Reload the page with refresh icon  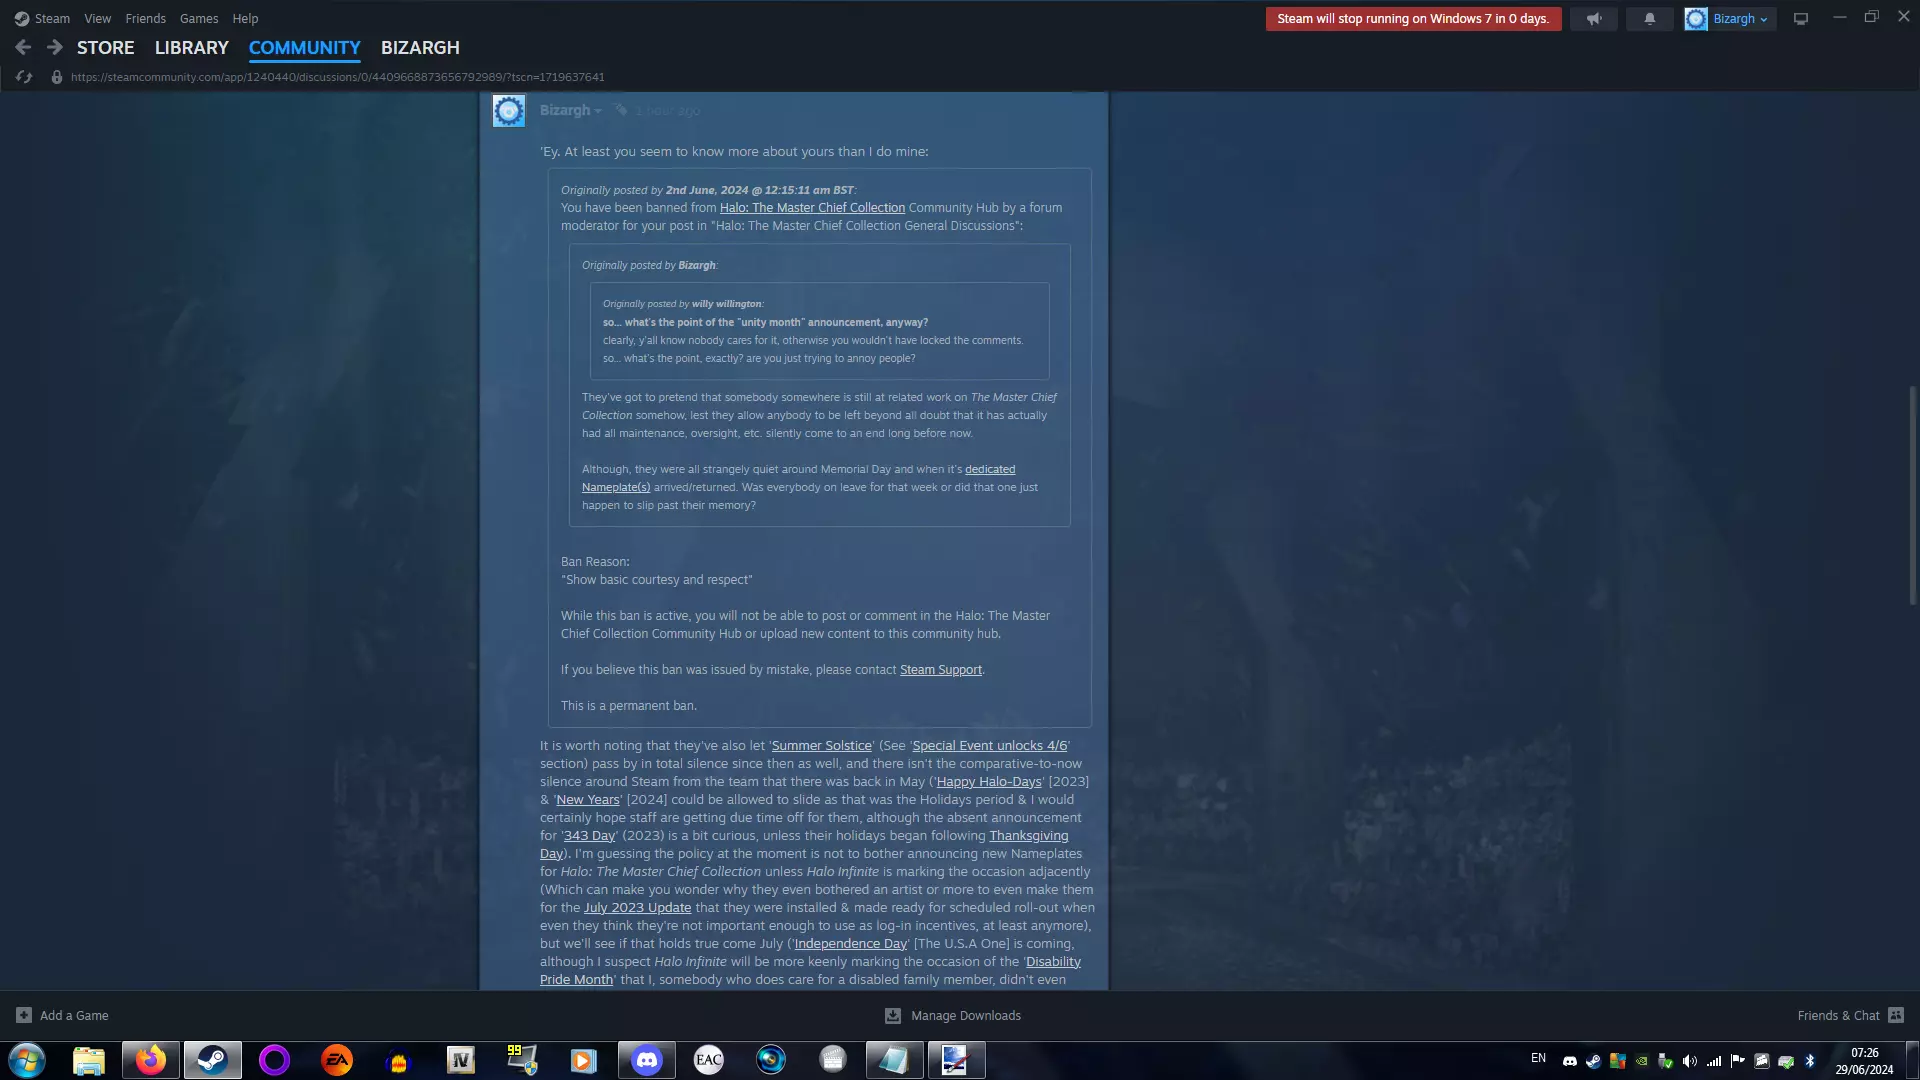24,77
